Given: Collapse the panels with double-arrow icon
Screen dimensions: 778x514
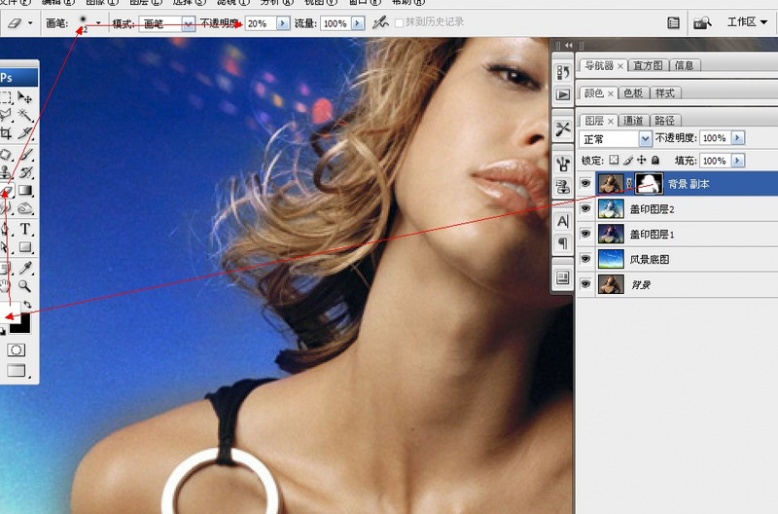Looking at the screenshot, I should click(569, 45).
